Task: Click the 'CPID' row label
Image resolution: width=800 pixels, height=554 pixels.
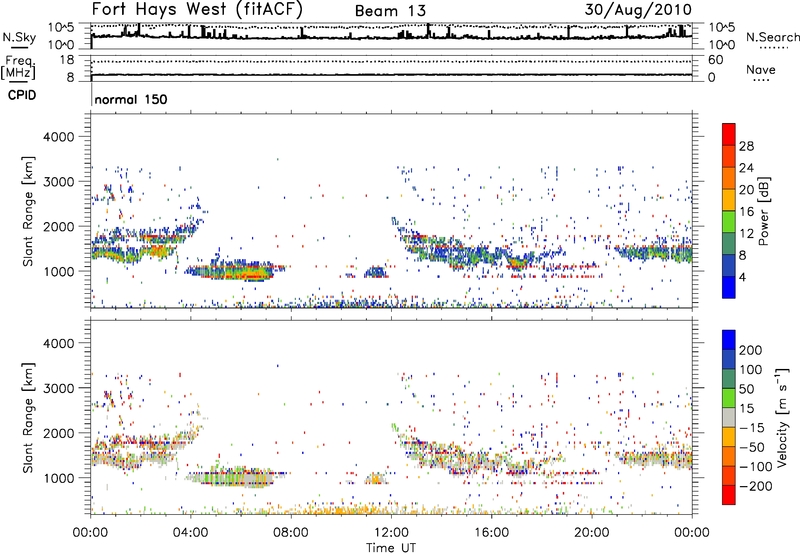Action: [22, 95]
